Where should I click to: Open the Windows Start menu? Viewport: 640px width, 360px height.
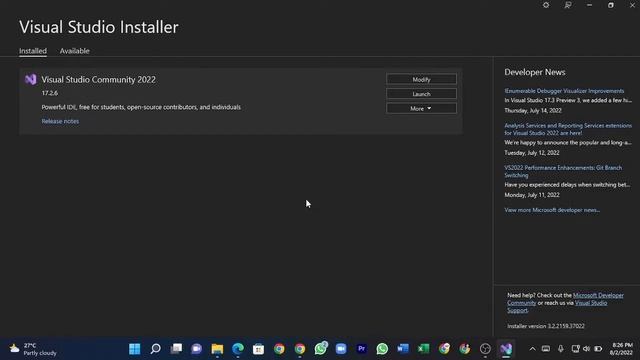[135, 349]
